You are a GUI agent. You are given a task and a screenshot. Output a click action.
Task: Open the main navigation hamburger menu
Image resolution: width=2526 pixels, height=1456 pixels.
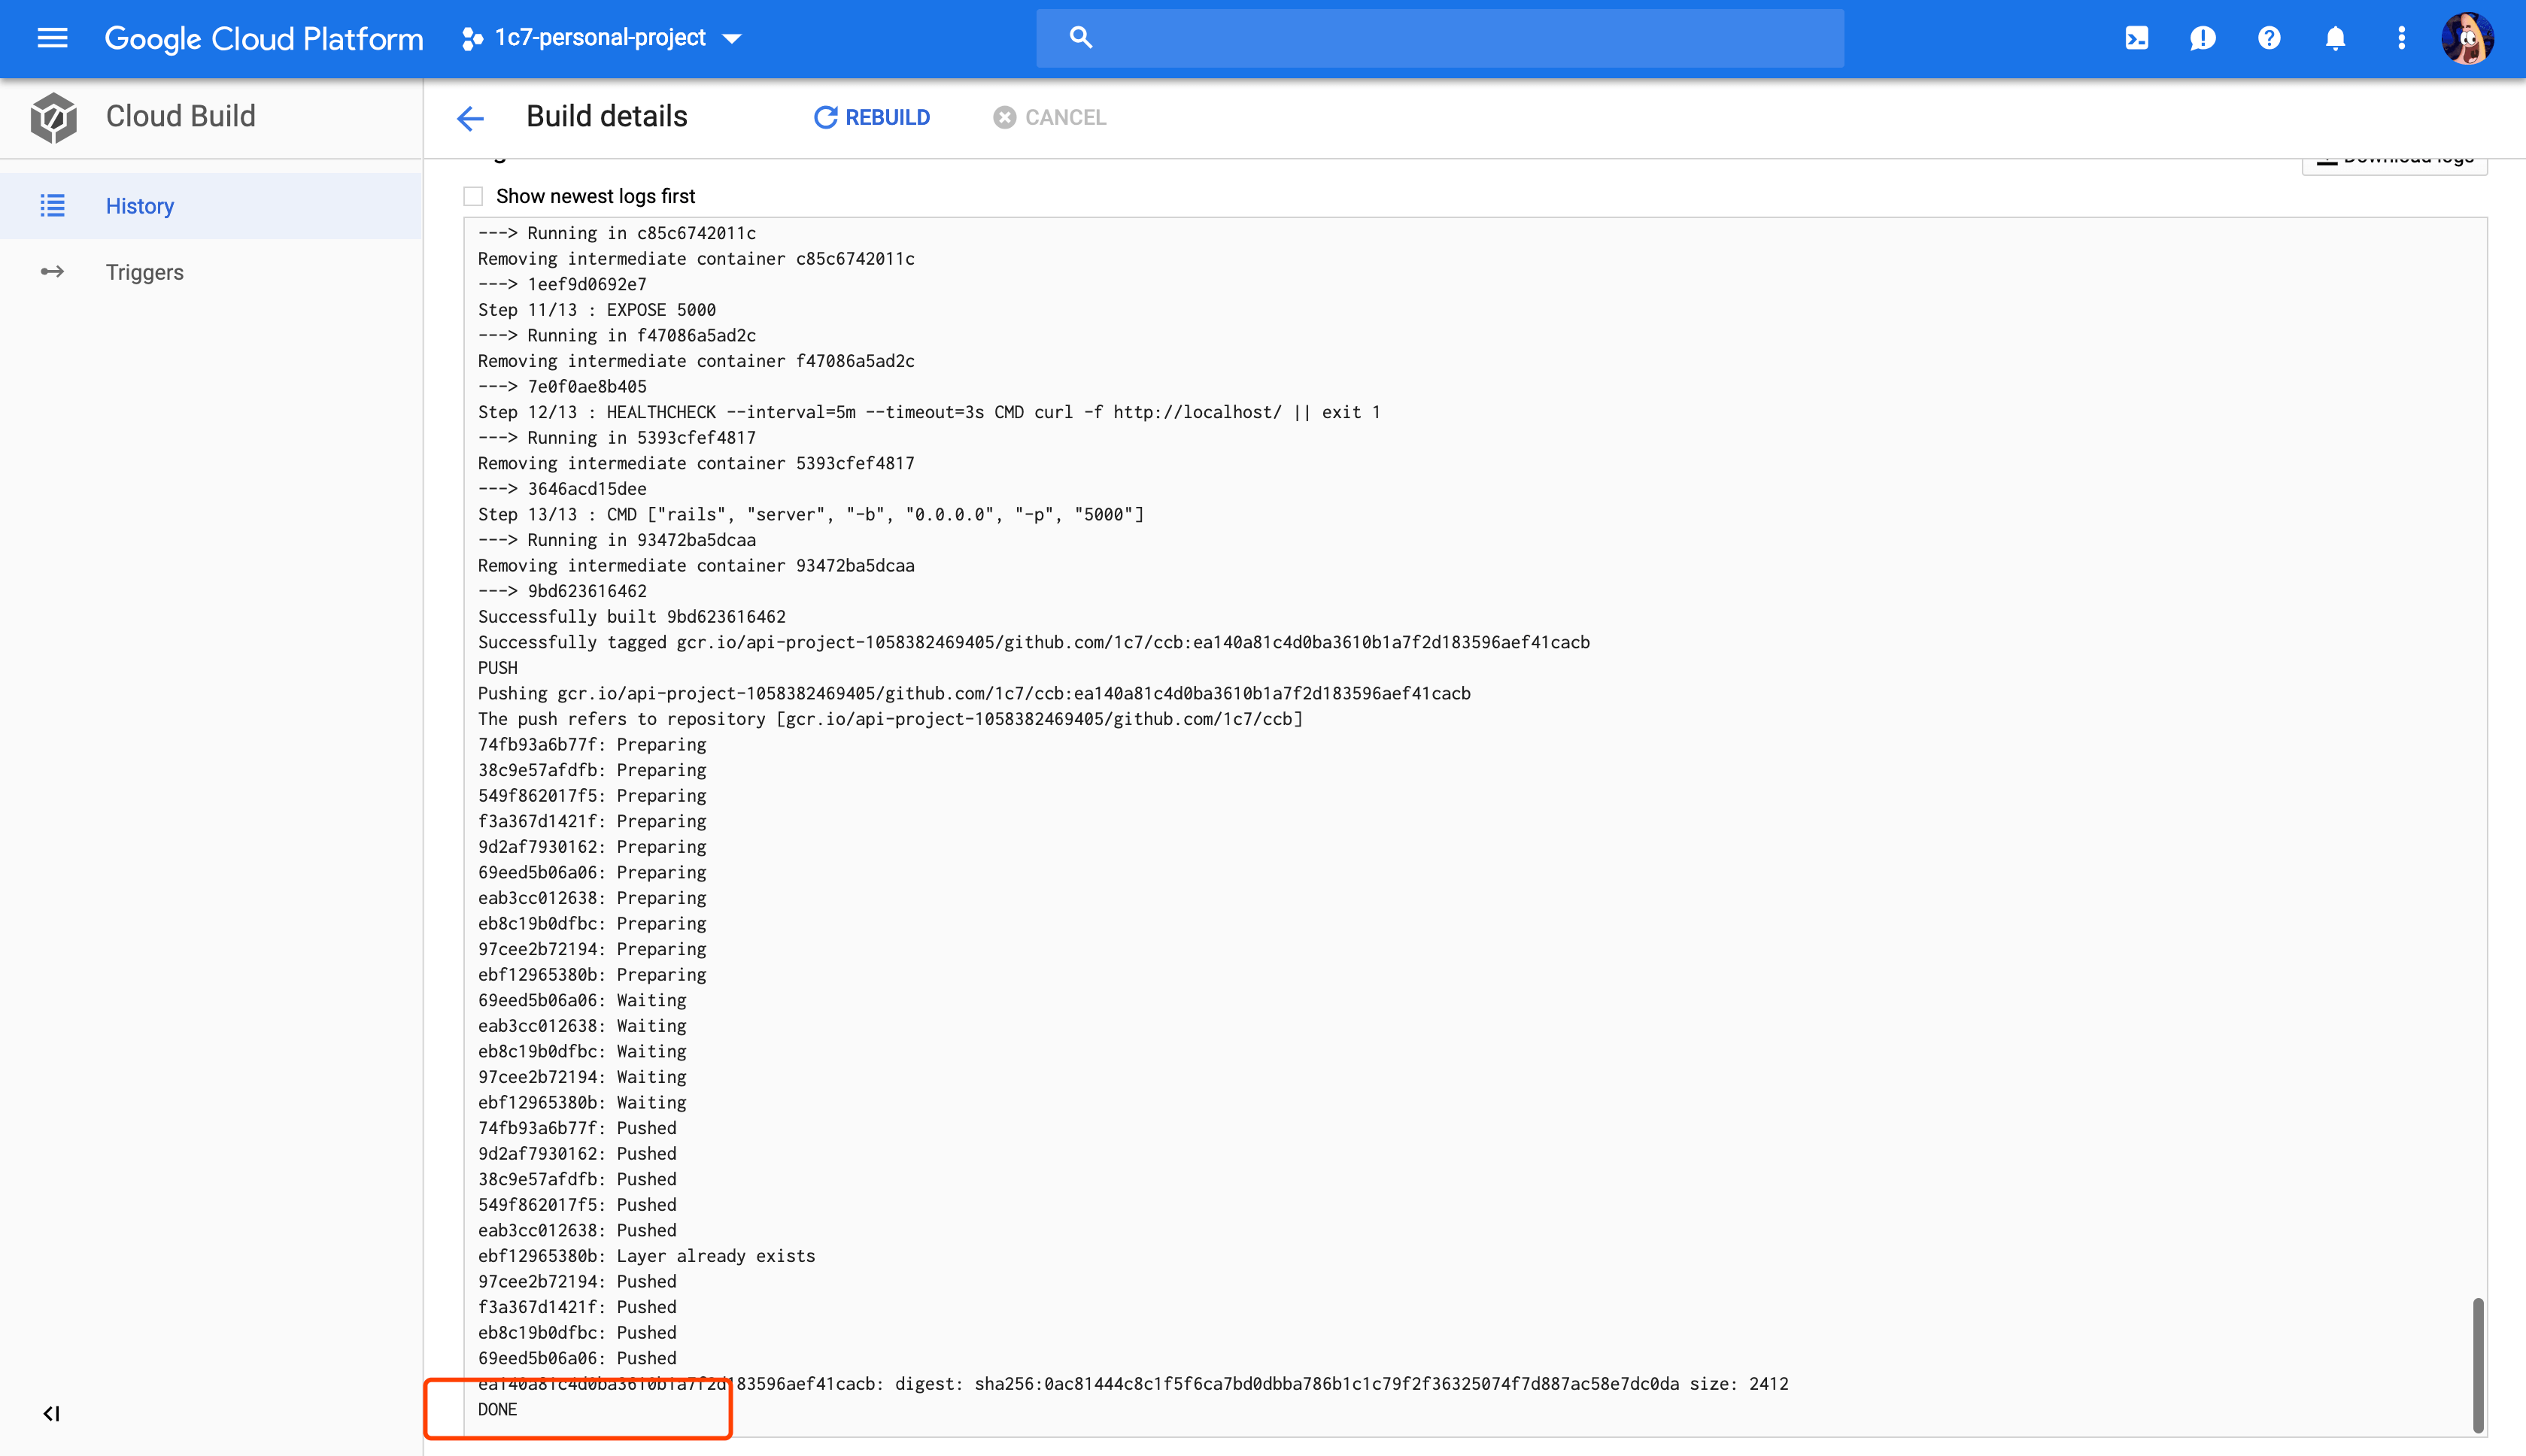click(52, 38)
